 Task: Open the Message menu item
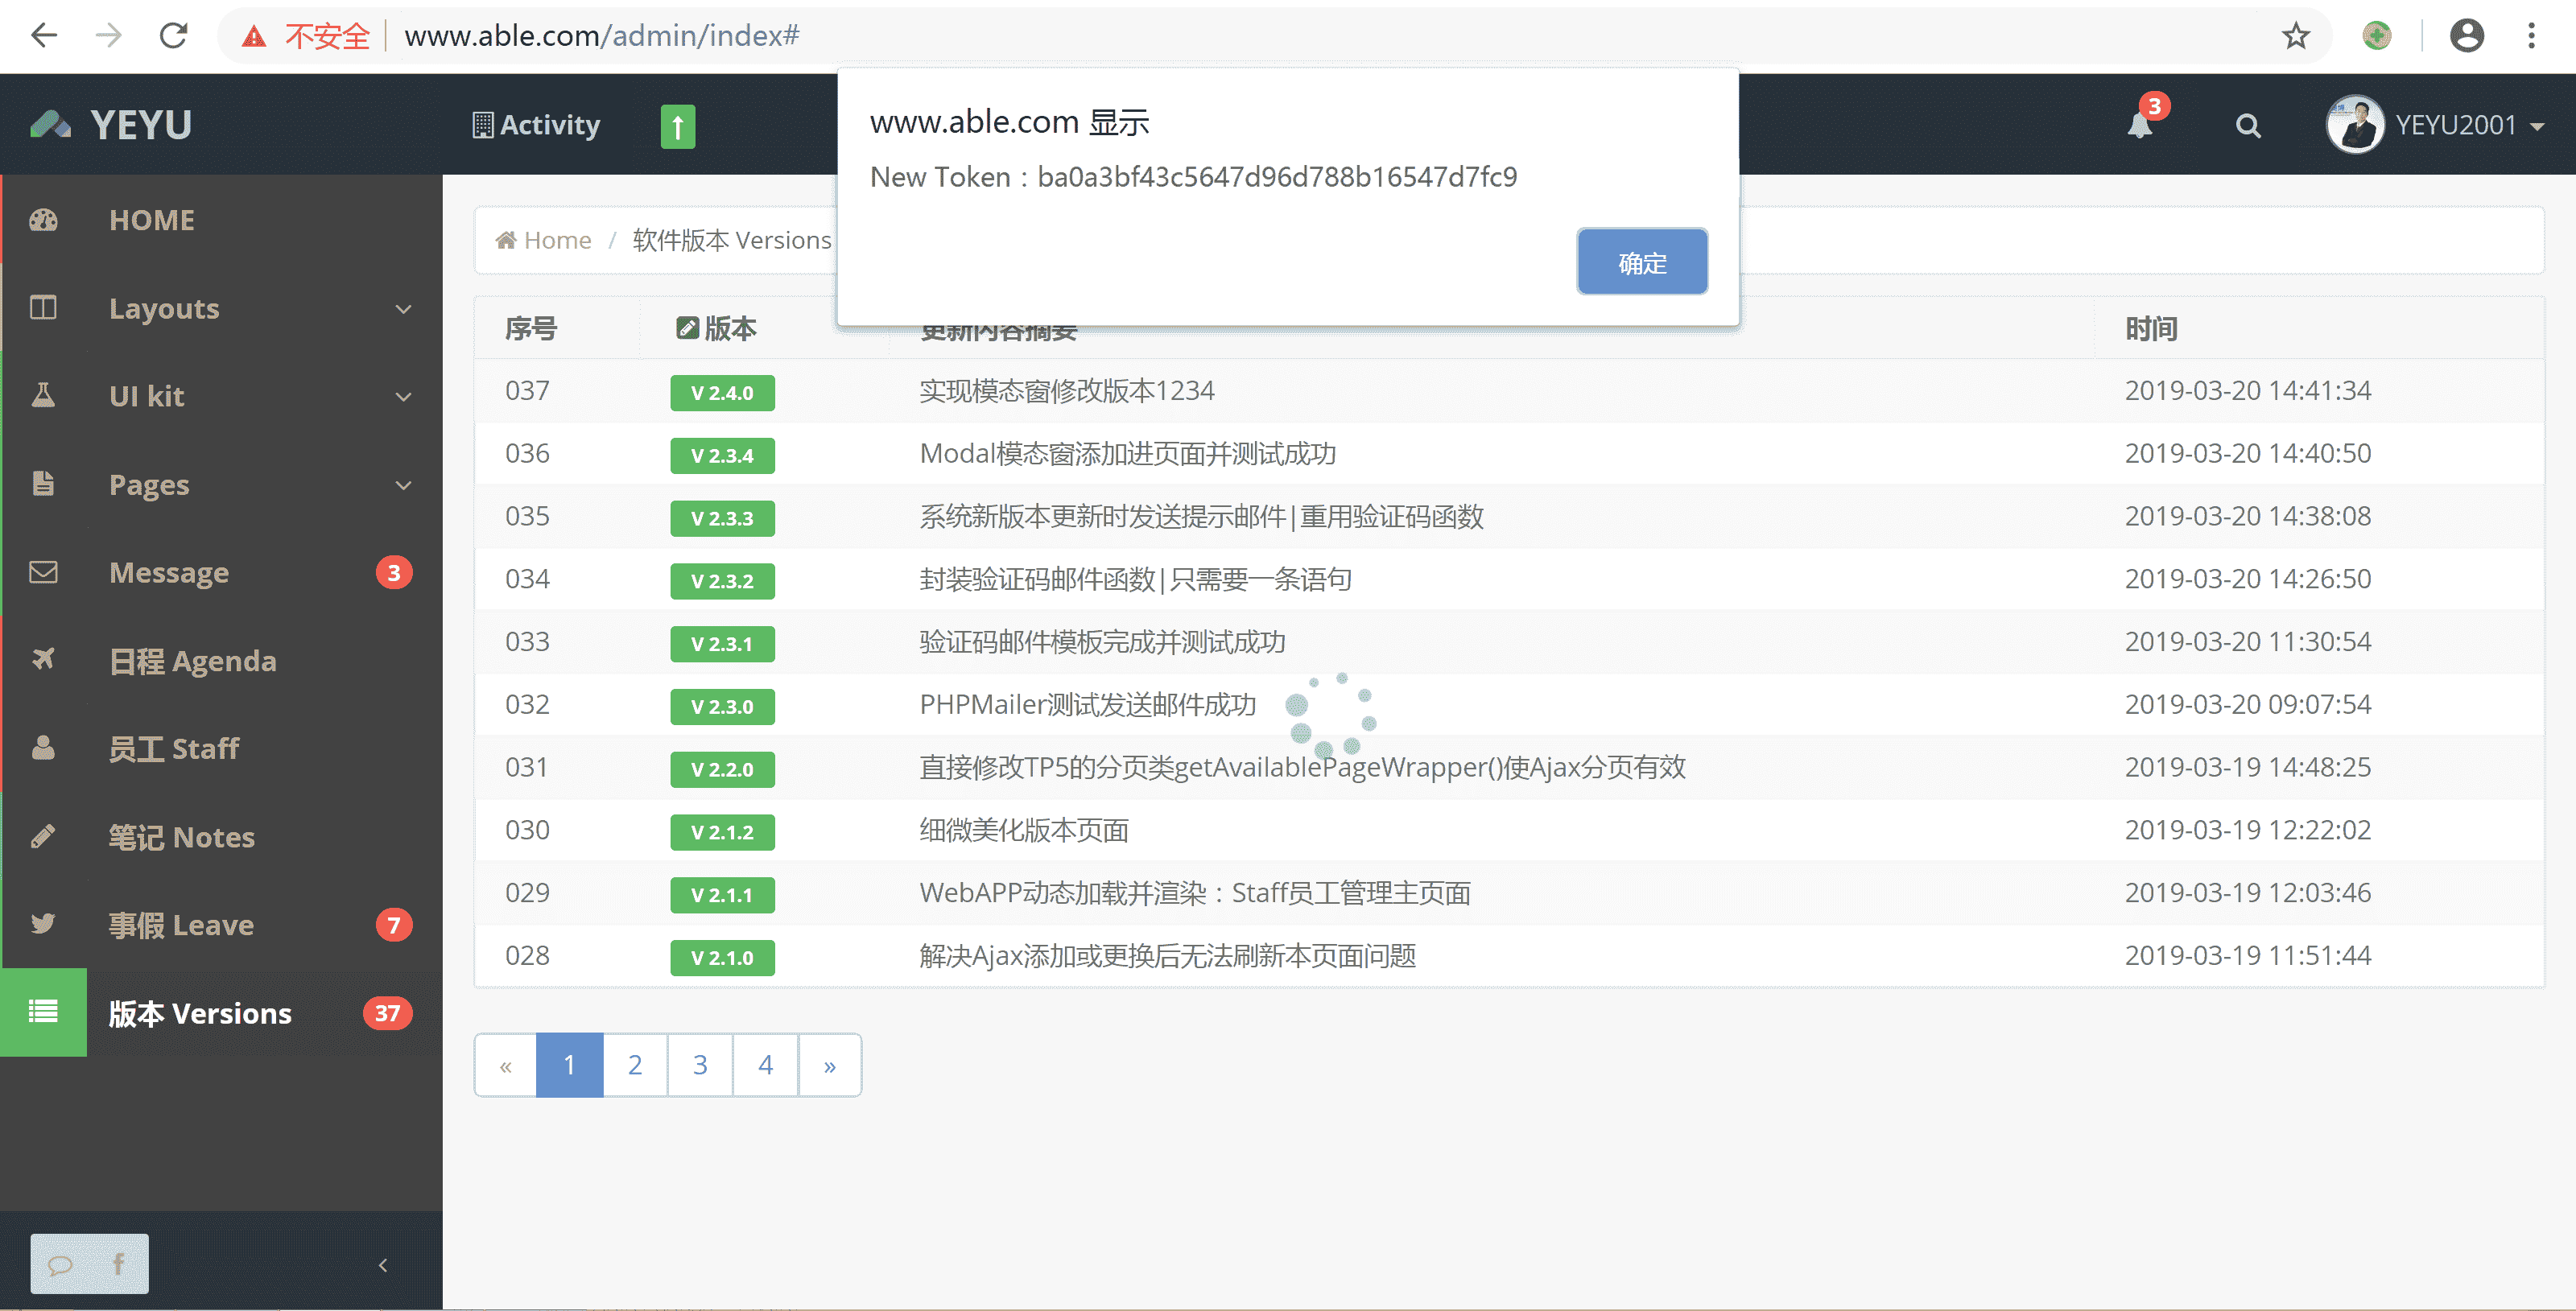point(170,573)
